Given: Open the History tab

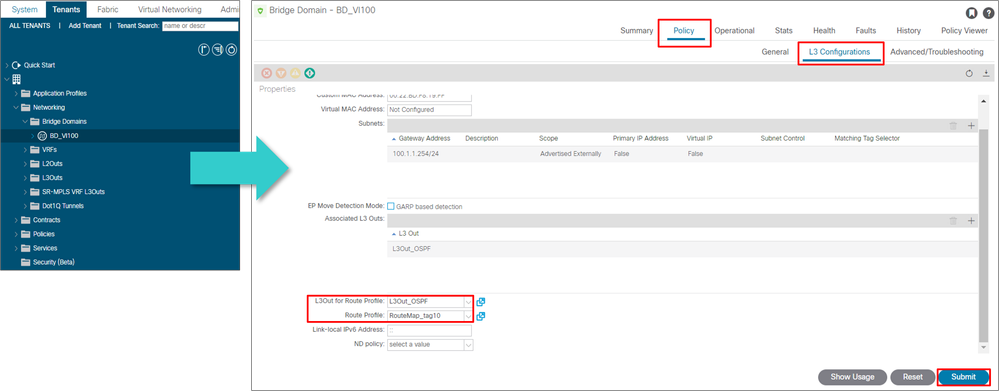Looking at the screenshot, I should pos(908,31).
